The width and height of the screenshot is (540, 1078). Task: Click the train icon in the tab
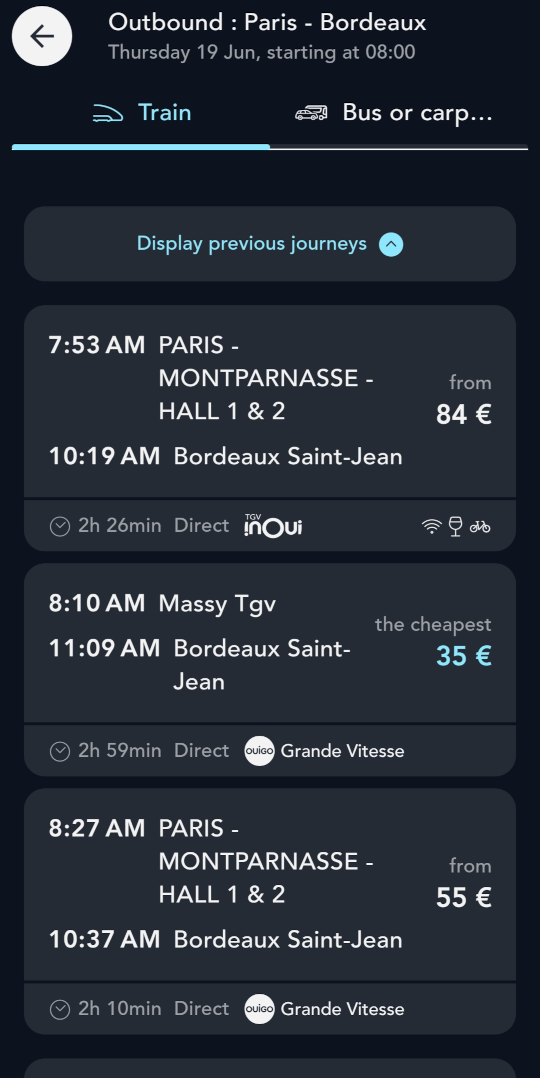tap(107, 113)
